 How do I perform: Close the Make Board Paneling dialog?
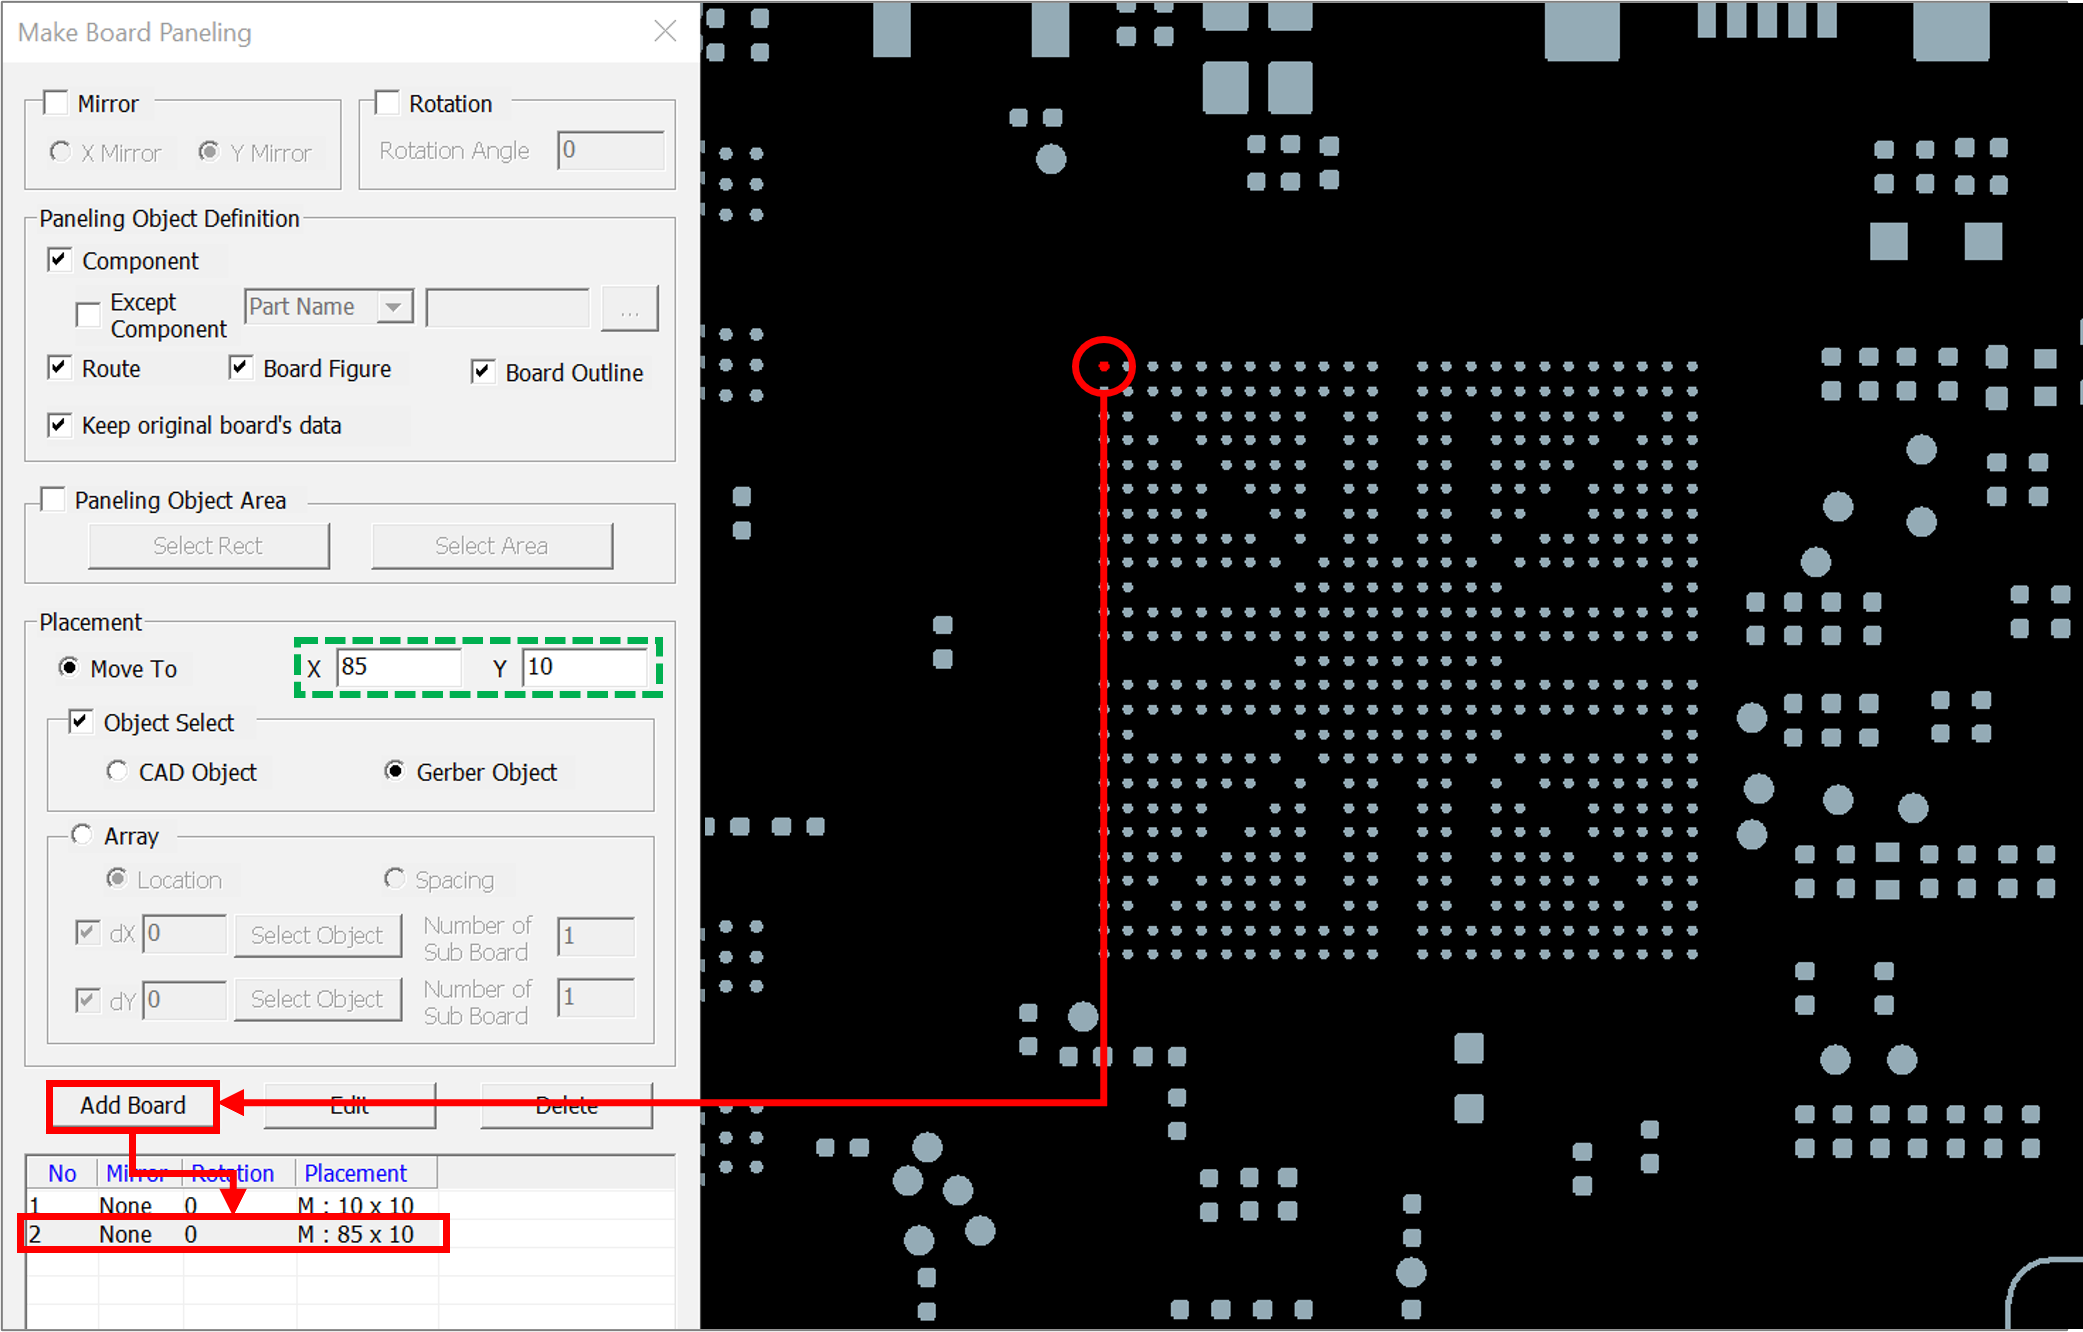[x=665, y=31]
